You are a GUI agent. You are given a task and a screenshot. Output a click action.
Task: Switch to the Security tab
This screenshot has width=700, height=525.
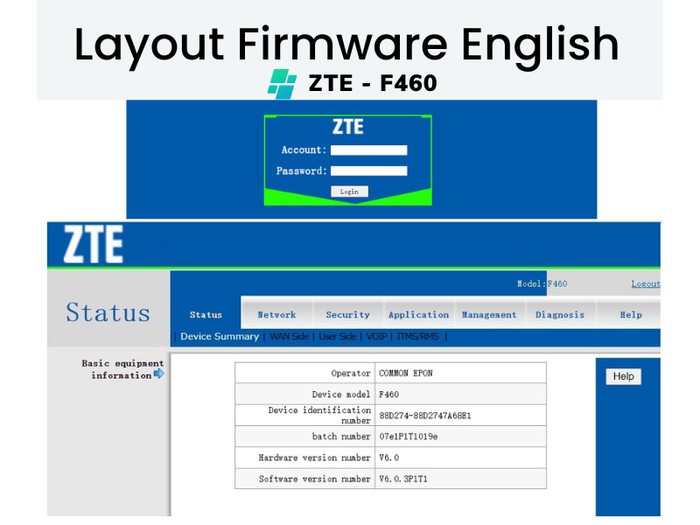348,315
